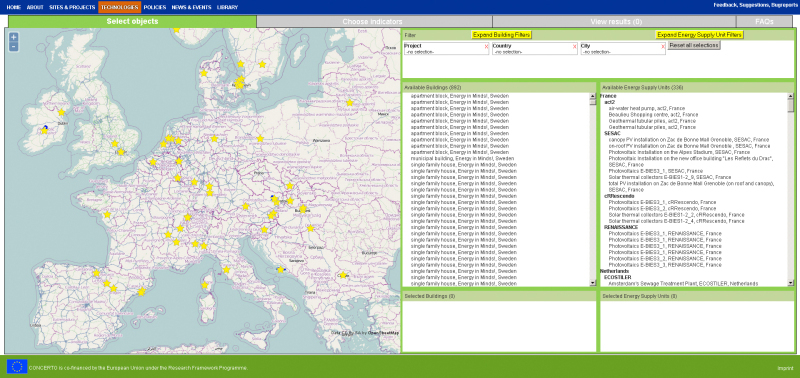Click Reset all selections button
Screen dimensions: 800x378
(694, 45)
